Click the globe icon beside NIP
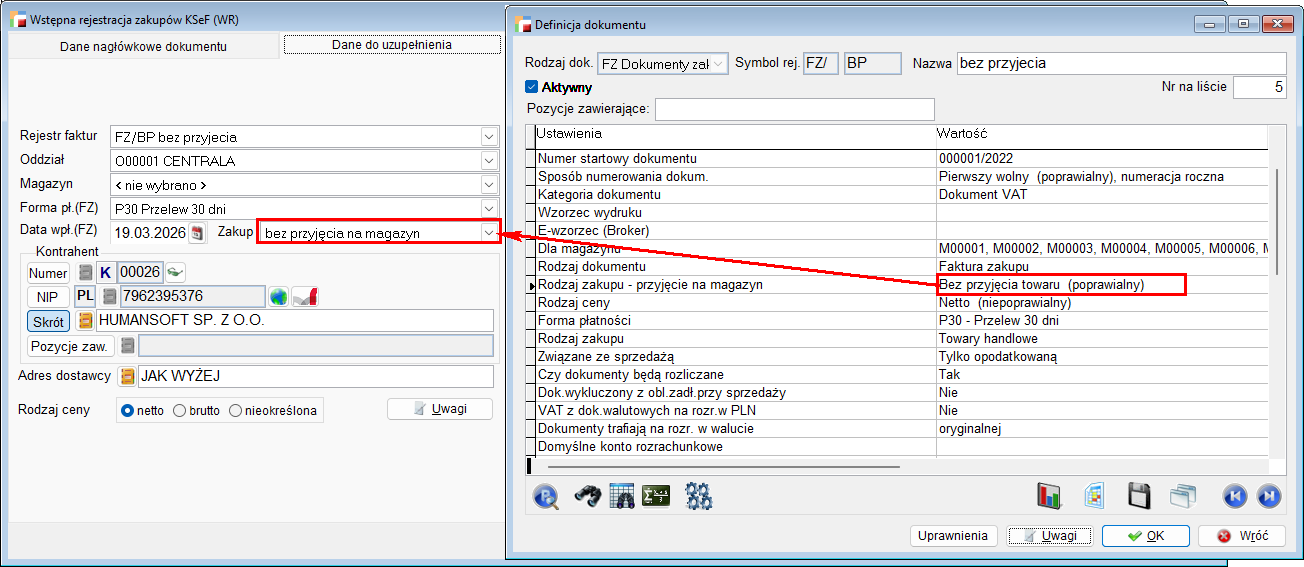1304x567 pixels. click(279, 296)
